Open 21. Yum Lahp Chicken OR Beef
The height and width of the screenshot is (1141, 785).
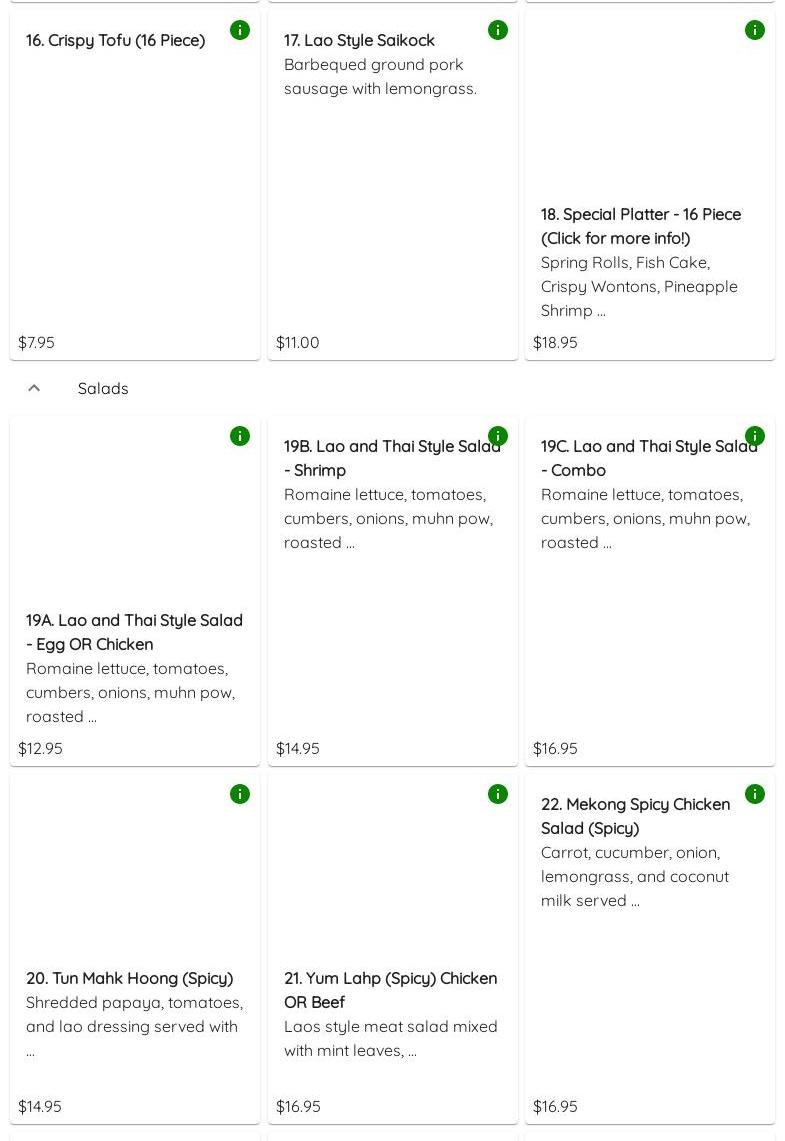pos(390,990)
